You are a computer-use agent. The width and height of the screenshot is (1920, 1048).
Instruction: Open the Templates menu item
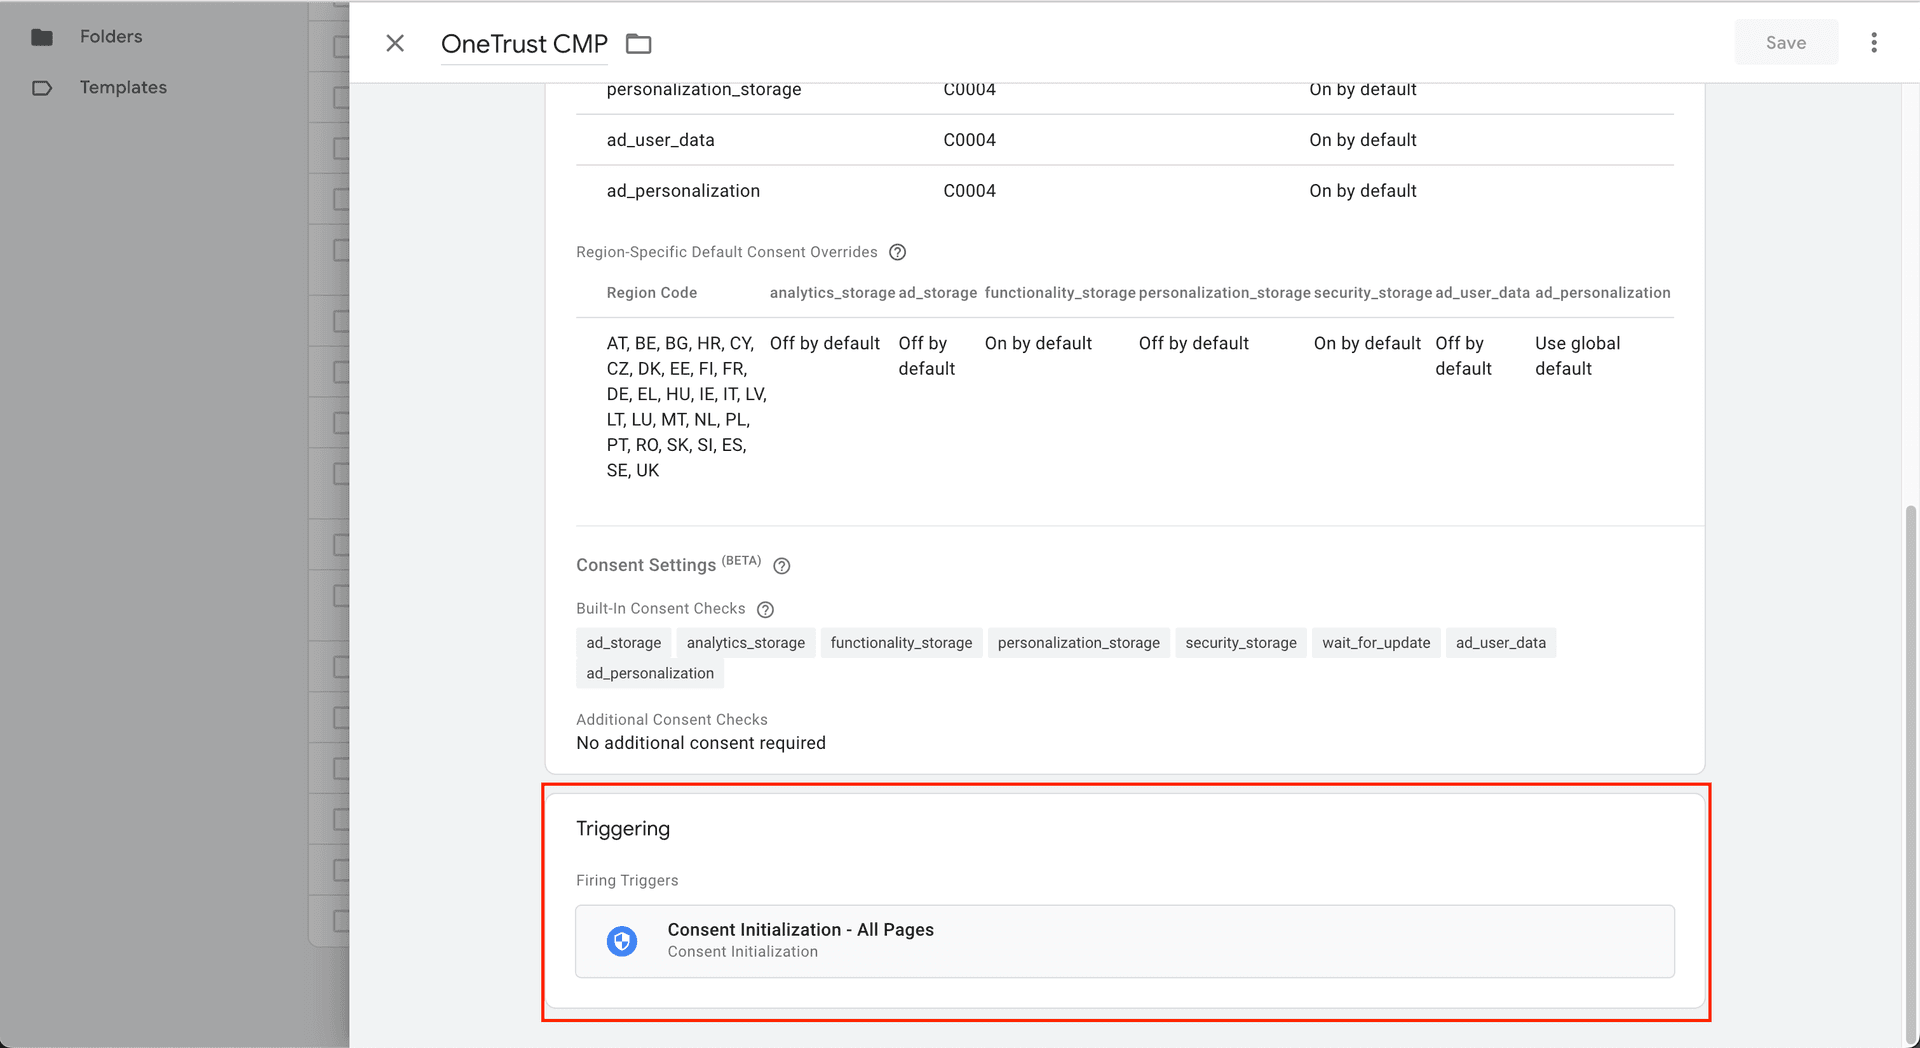tap(123, 88)
